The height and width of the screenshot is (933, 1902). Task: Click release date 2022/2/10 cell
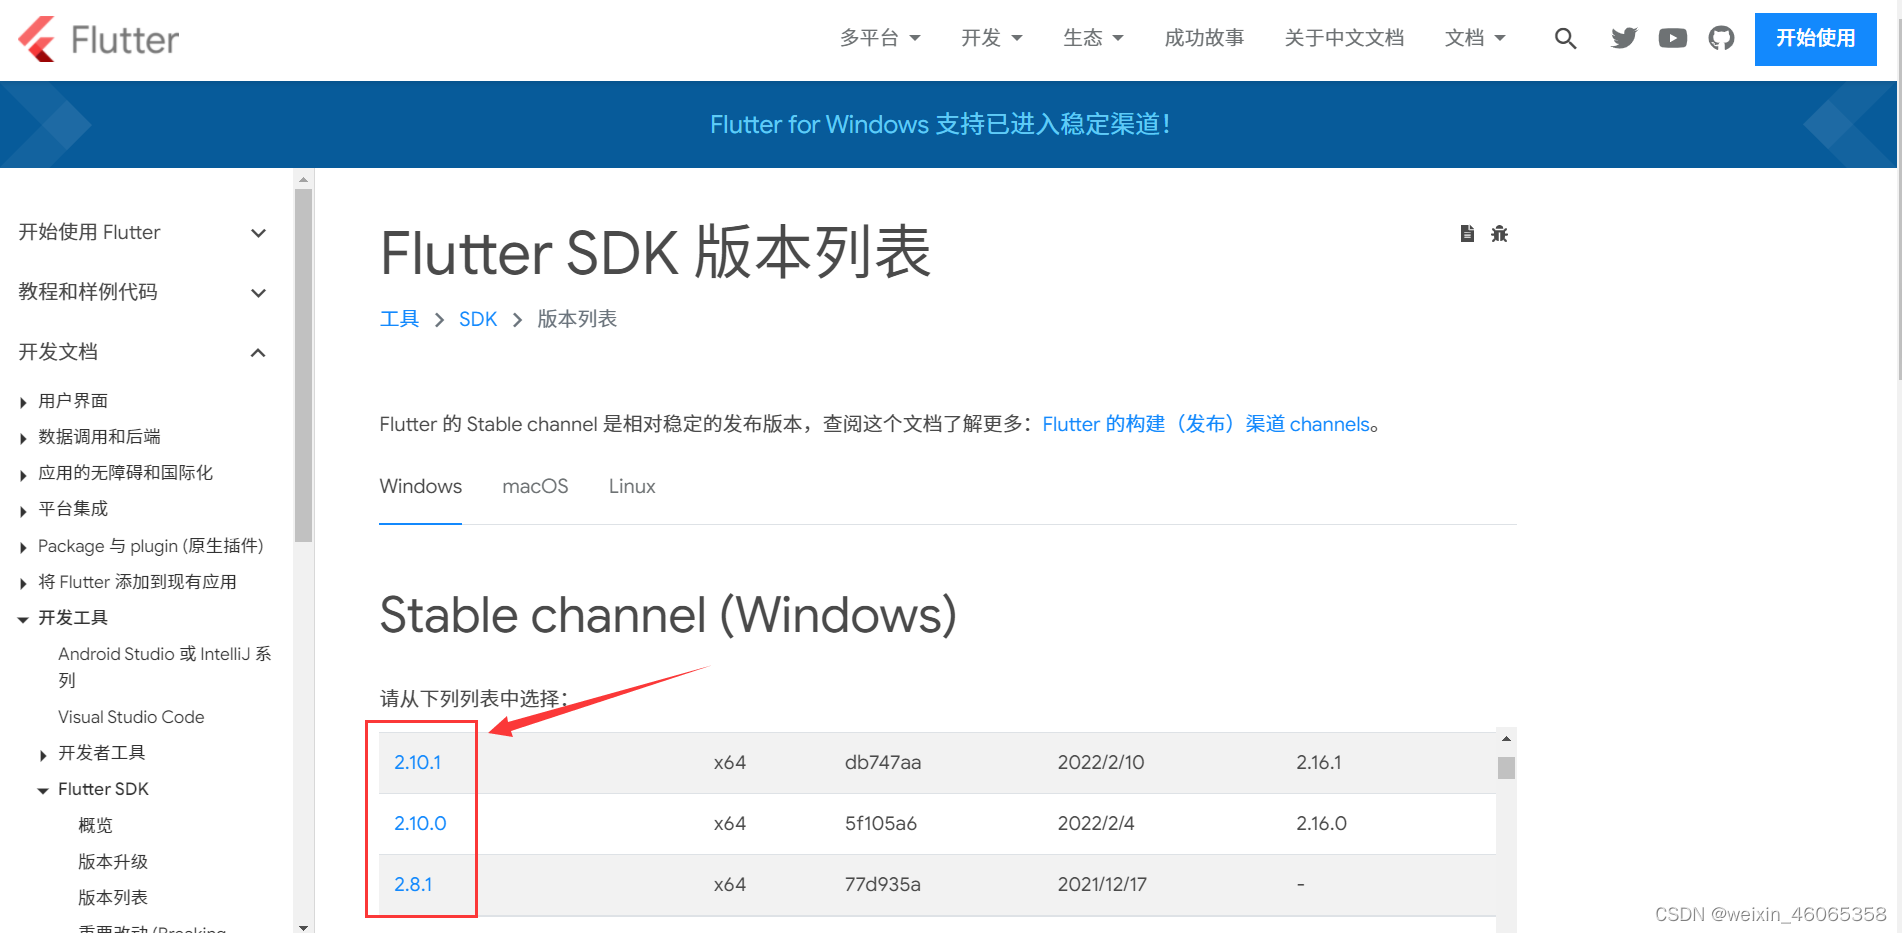tap(1101, 762)
